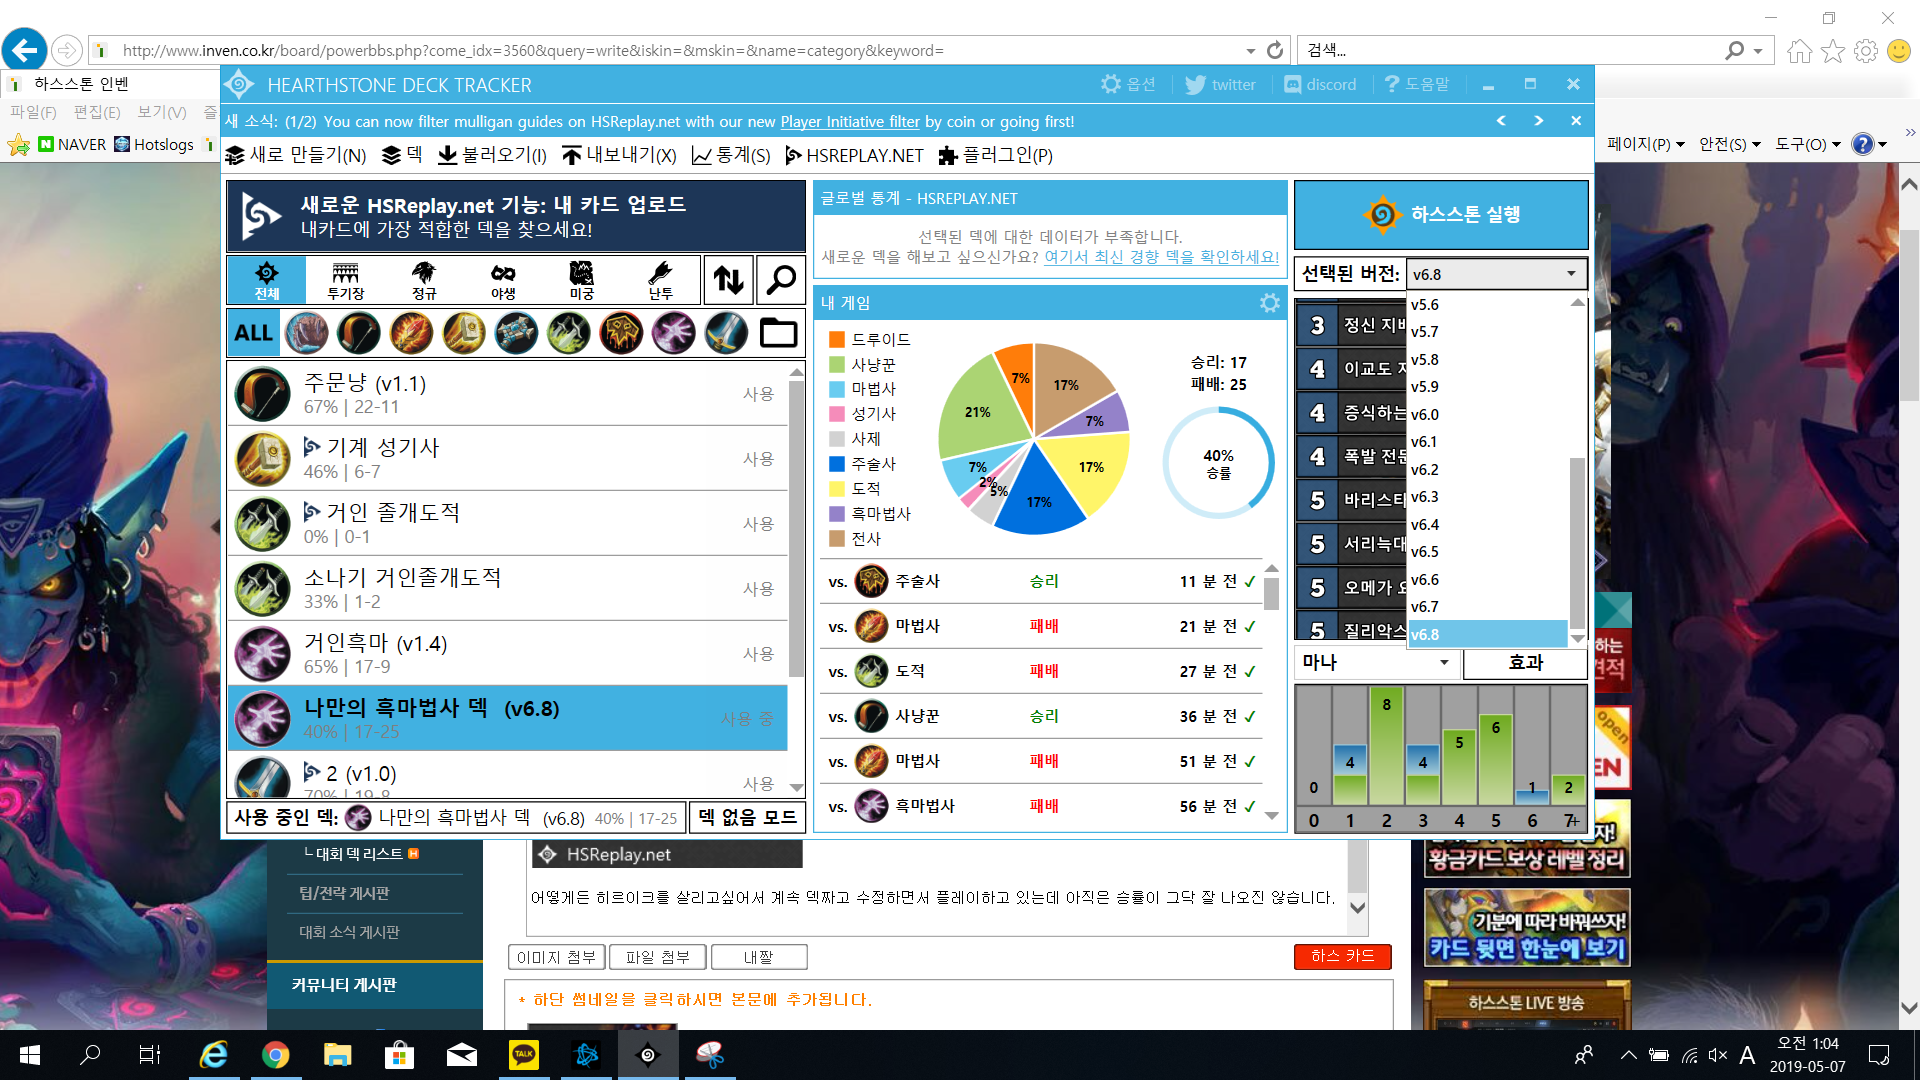The image size is (1920, 1080).
Task: Open the 통계(S) statistics menu
Action: [x=731, y=155]
